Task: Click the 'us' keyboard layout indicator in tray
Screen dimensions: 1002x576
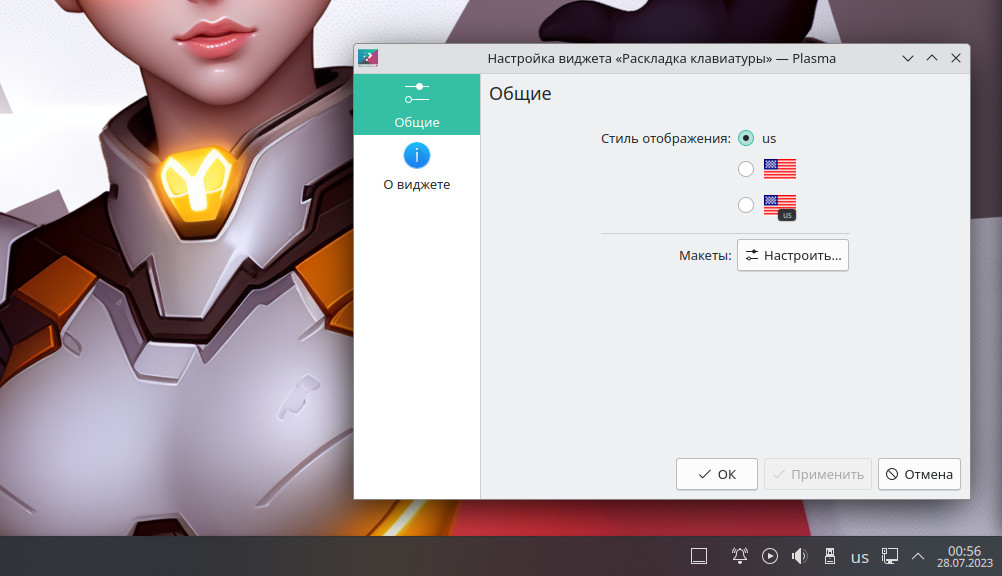Action: click(x=859, y=557)
